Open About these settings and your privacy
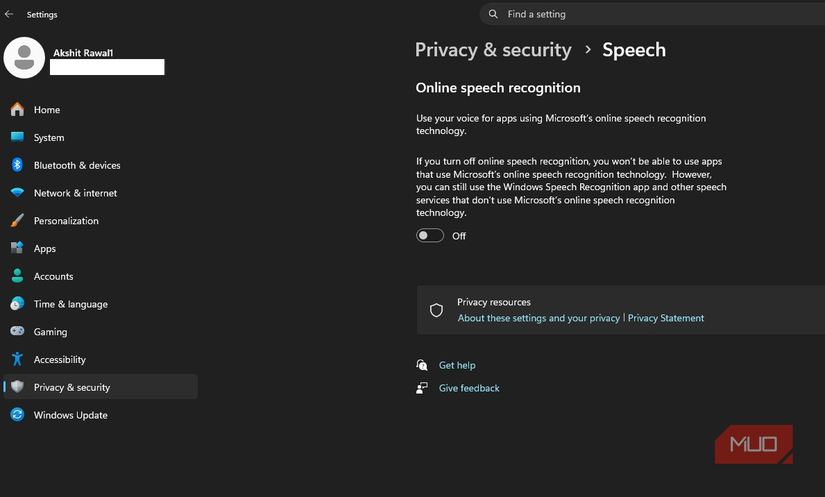The image size is (825, 497). pyautogui.click(x=539, y=318)
